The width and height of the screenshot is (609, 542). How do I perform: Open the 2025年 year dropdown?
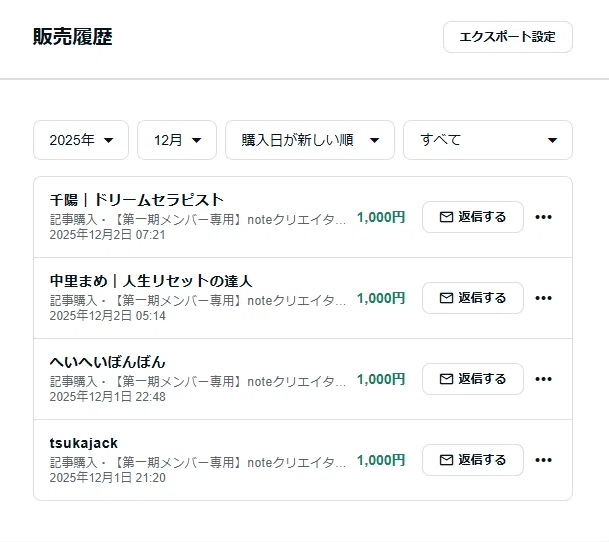pyautogui.click(x=81, y=140)
